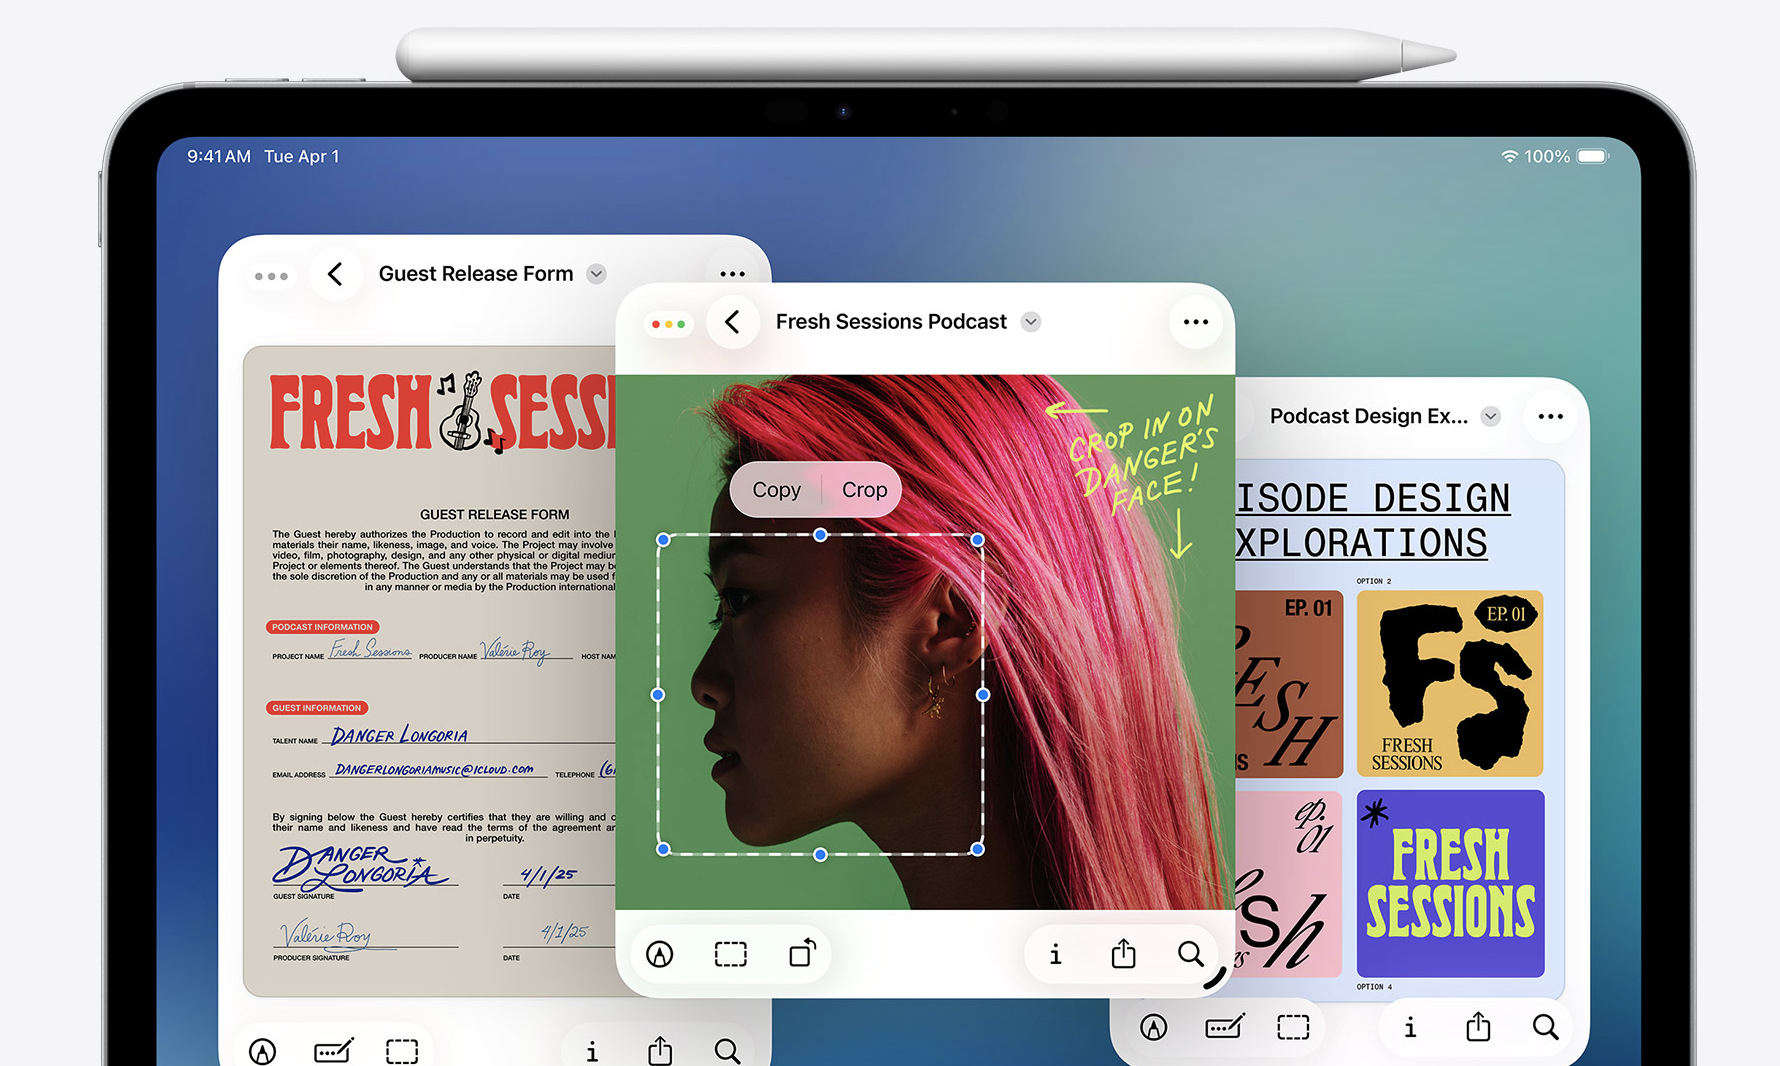Click the top-center selection resize handle
Screen dimensions: 1780x1066
pyautogui.click(x=820, y=535)
